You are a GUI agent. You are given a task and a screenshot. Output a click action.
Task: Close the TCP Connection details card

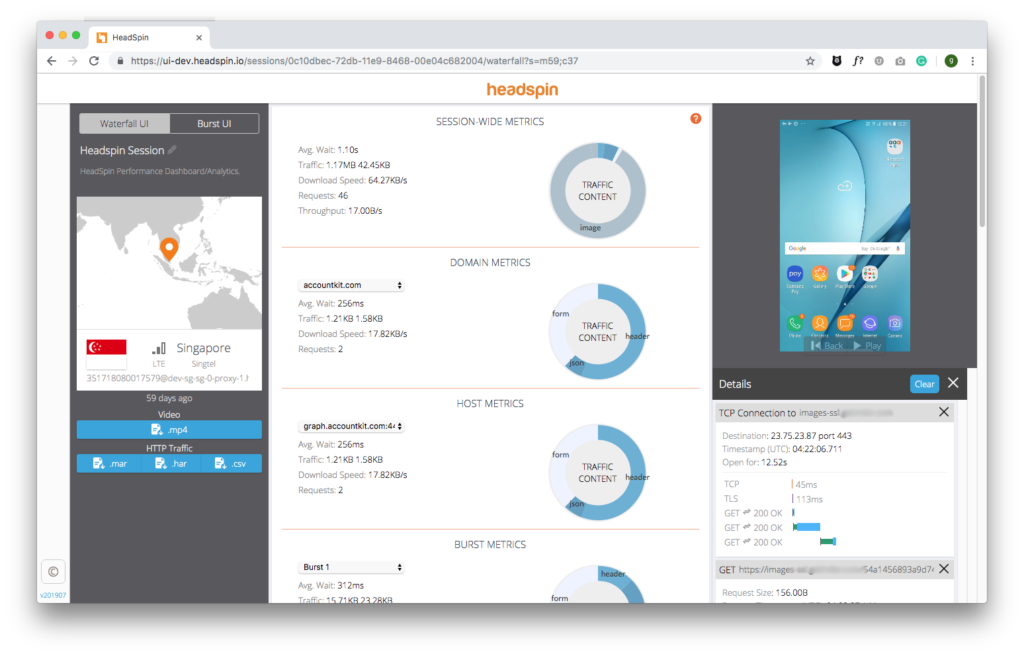pos(944,412)
